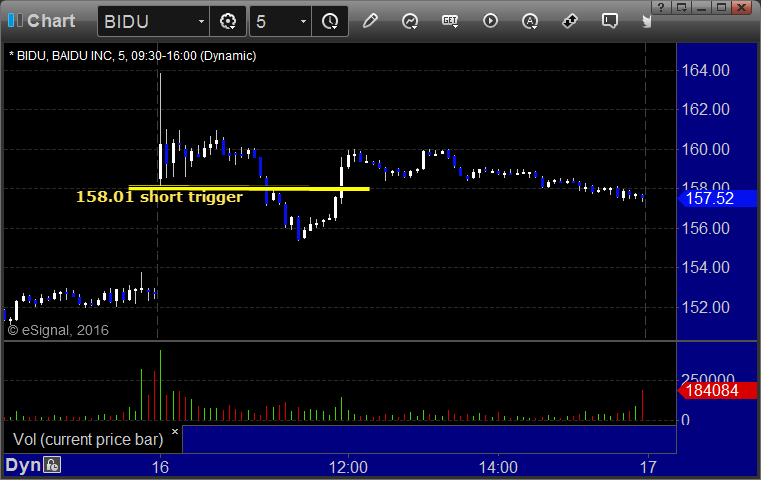
Task: Click the 152.00 price axis label
Action: [706, 307]
